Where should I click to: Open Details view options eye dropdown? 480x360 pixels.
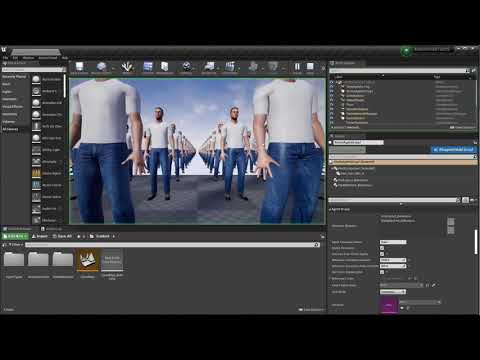pyautogui.click(x=473, y=200)
